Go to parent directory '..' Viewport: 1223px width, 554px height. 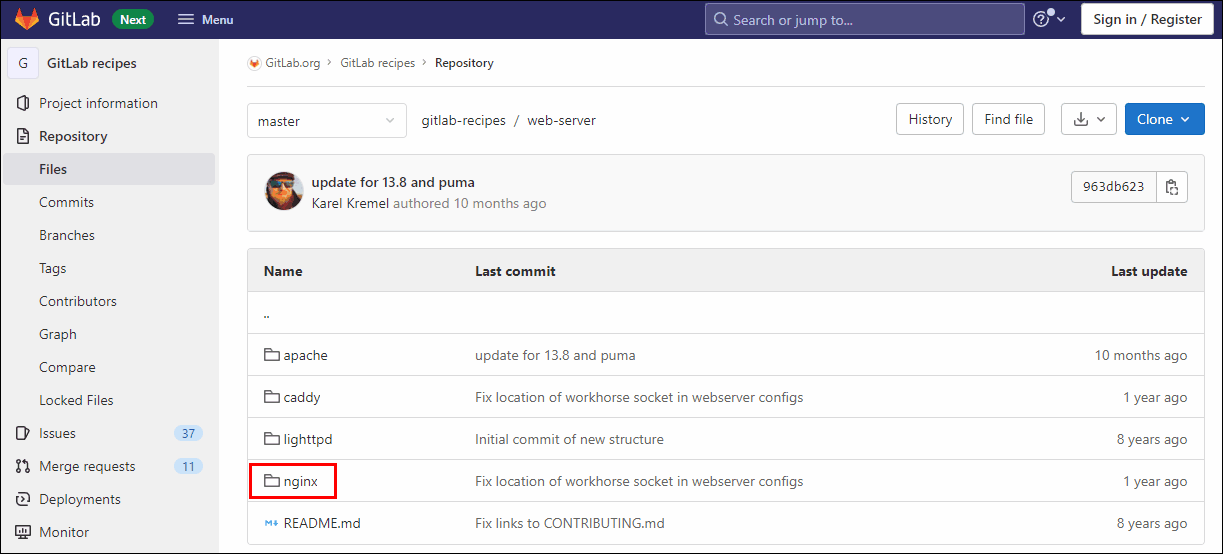coord(267,314)
